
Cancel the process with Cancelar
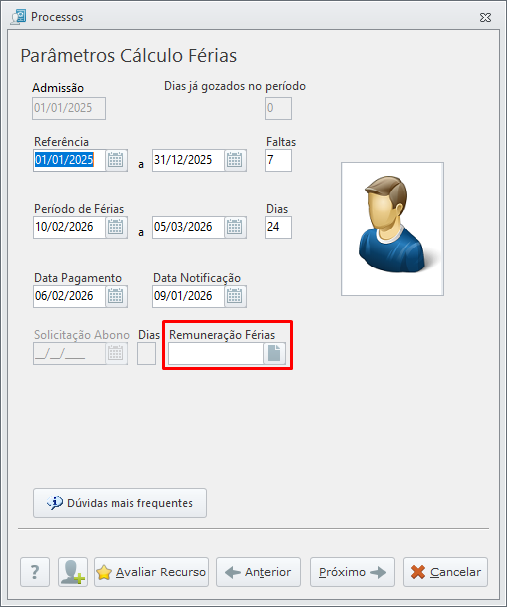pos(445,572)
